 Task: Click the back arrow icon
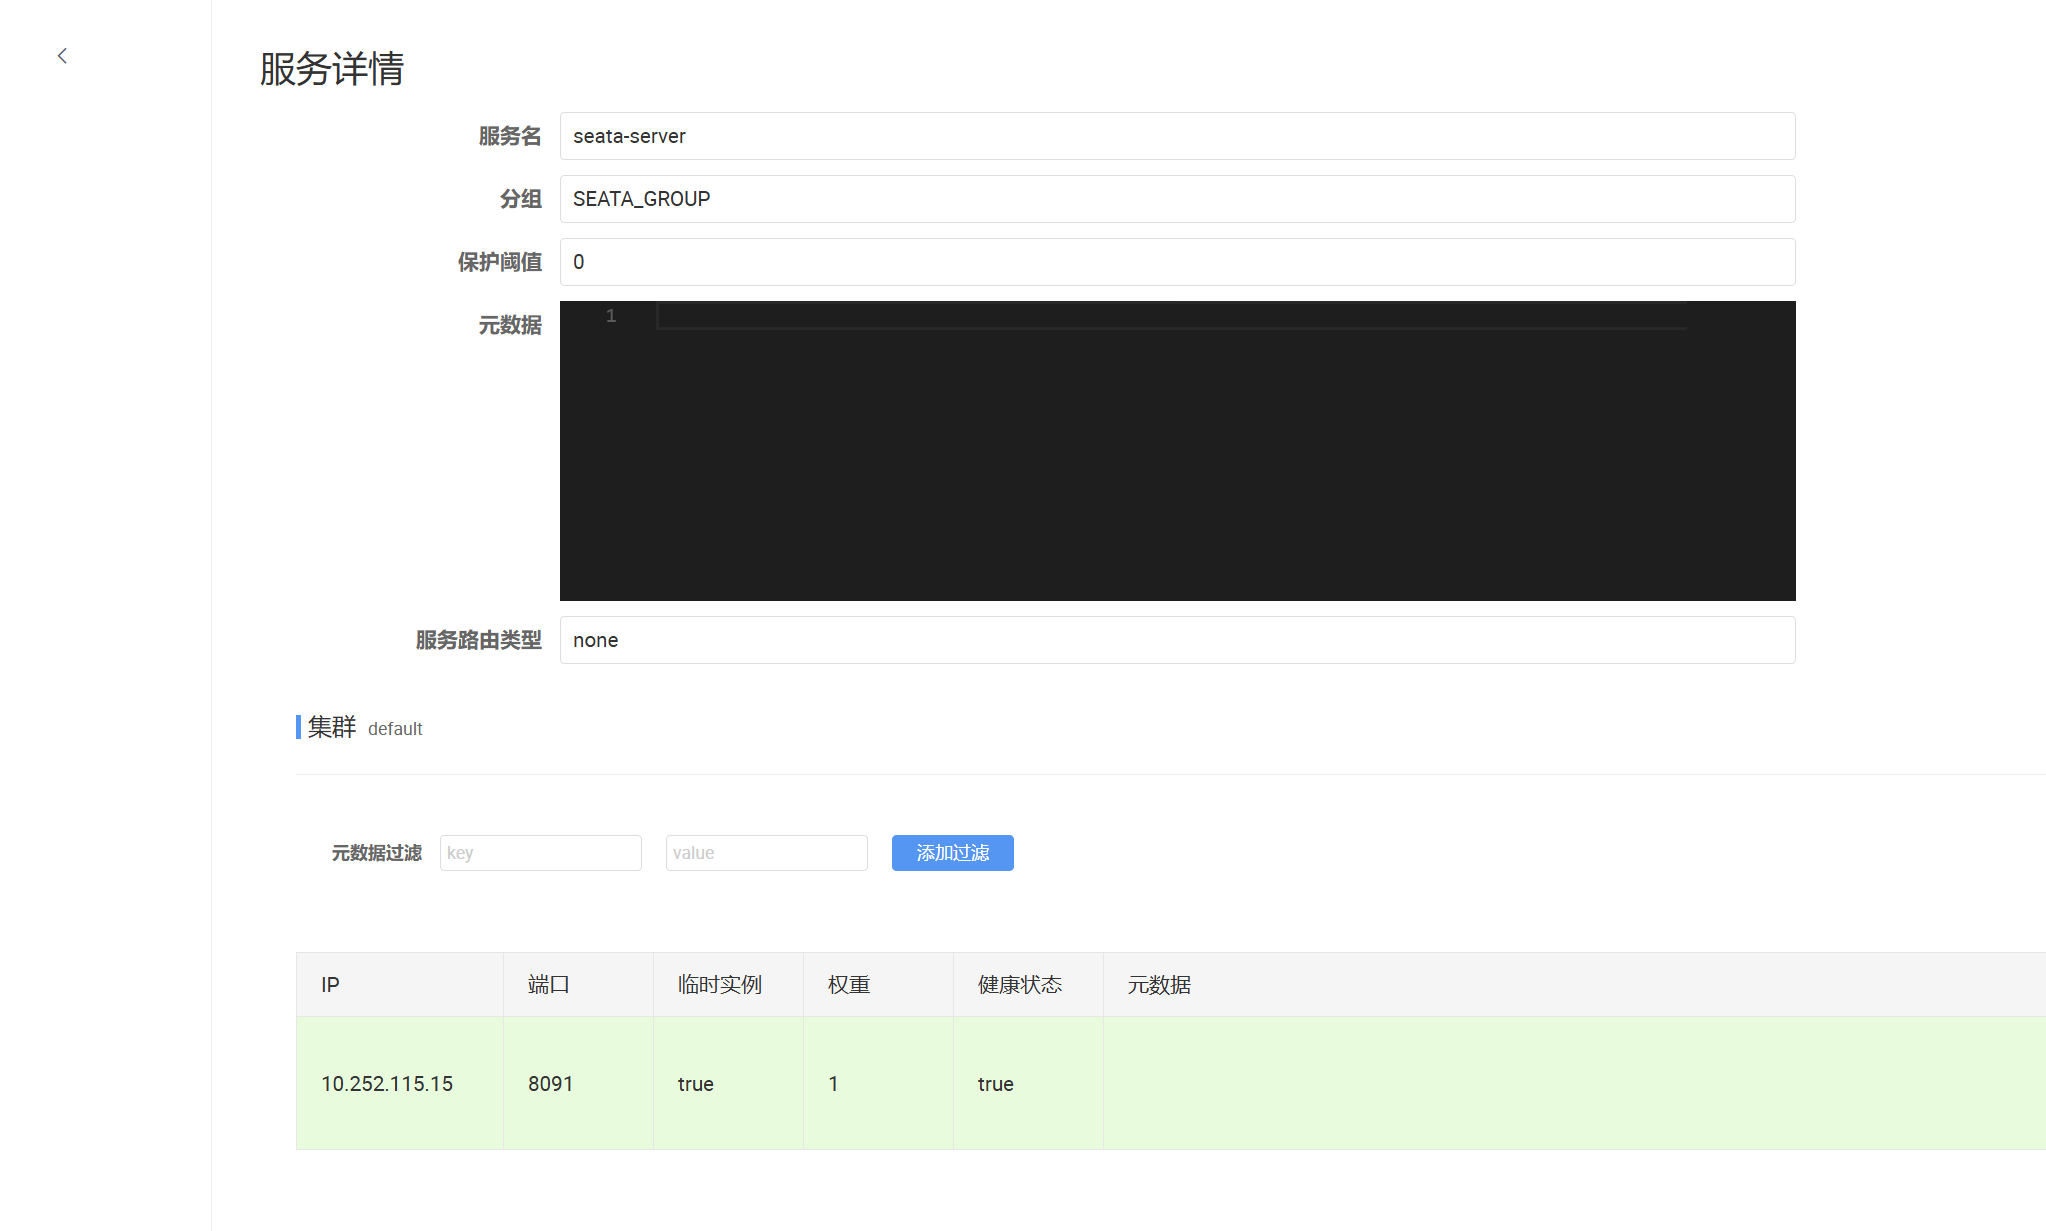click(62, 56)
